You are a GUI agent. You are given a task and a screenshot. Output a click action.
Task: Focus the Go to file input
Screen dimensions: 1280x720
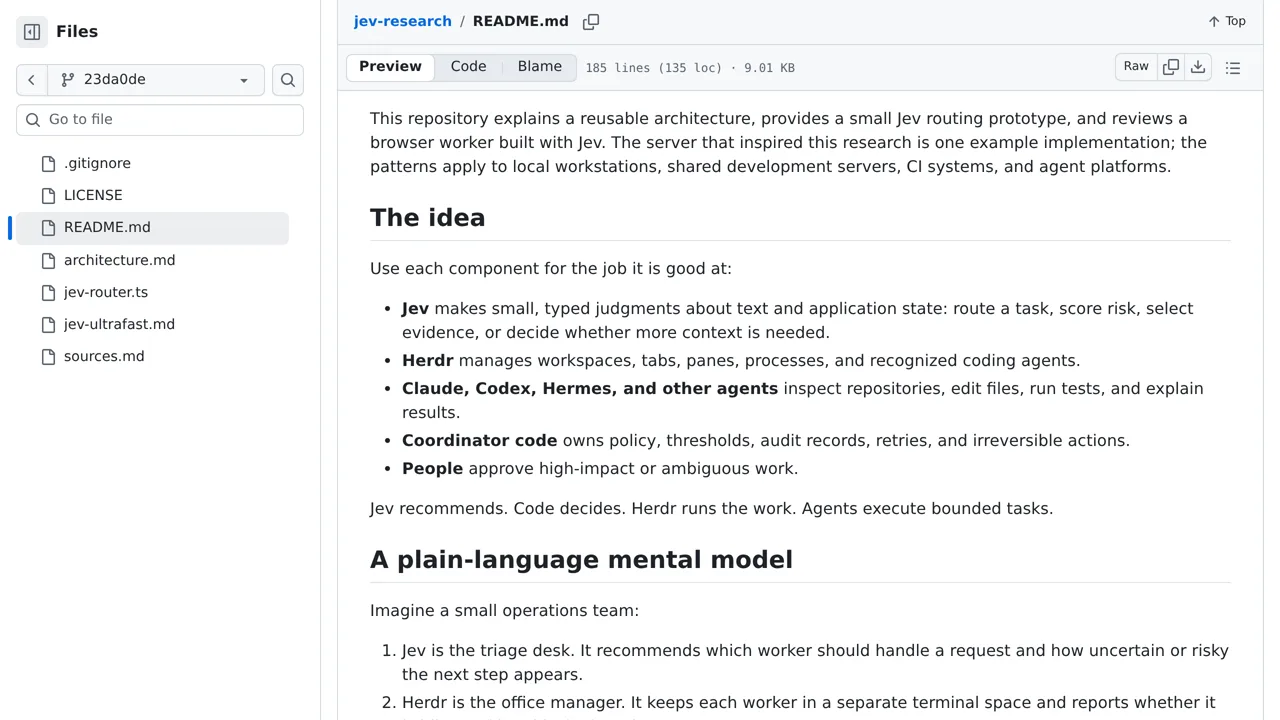pos(160,119)
